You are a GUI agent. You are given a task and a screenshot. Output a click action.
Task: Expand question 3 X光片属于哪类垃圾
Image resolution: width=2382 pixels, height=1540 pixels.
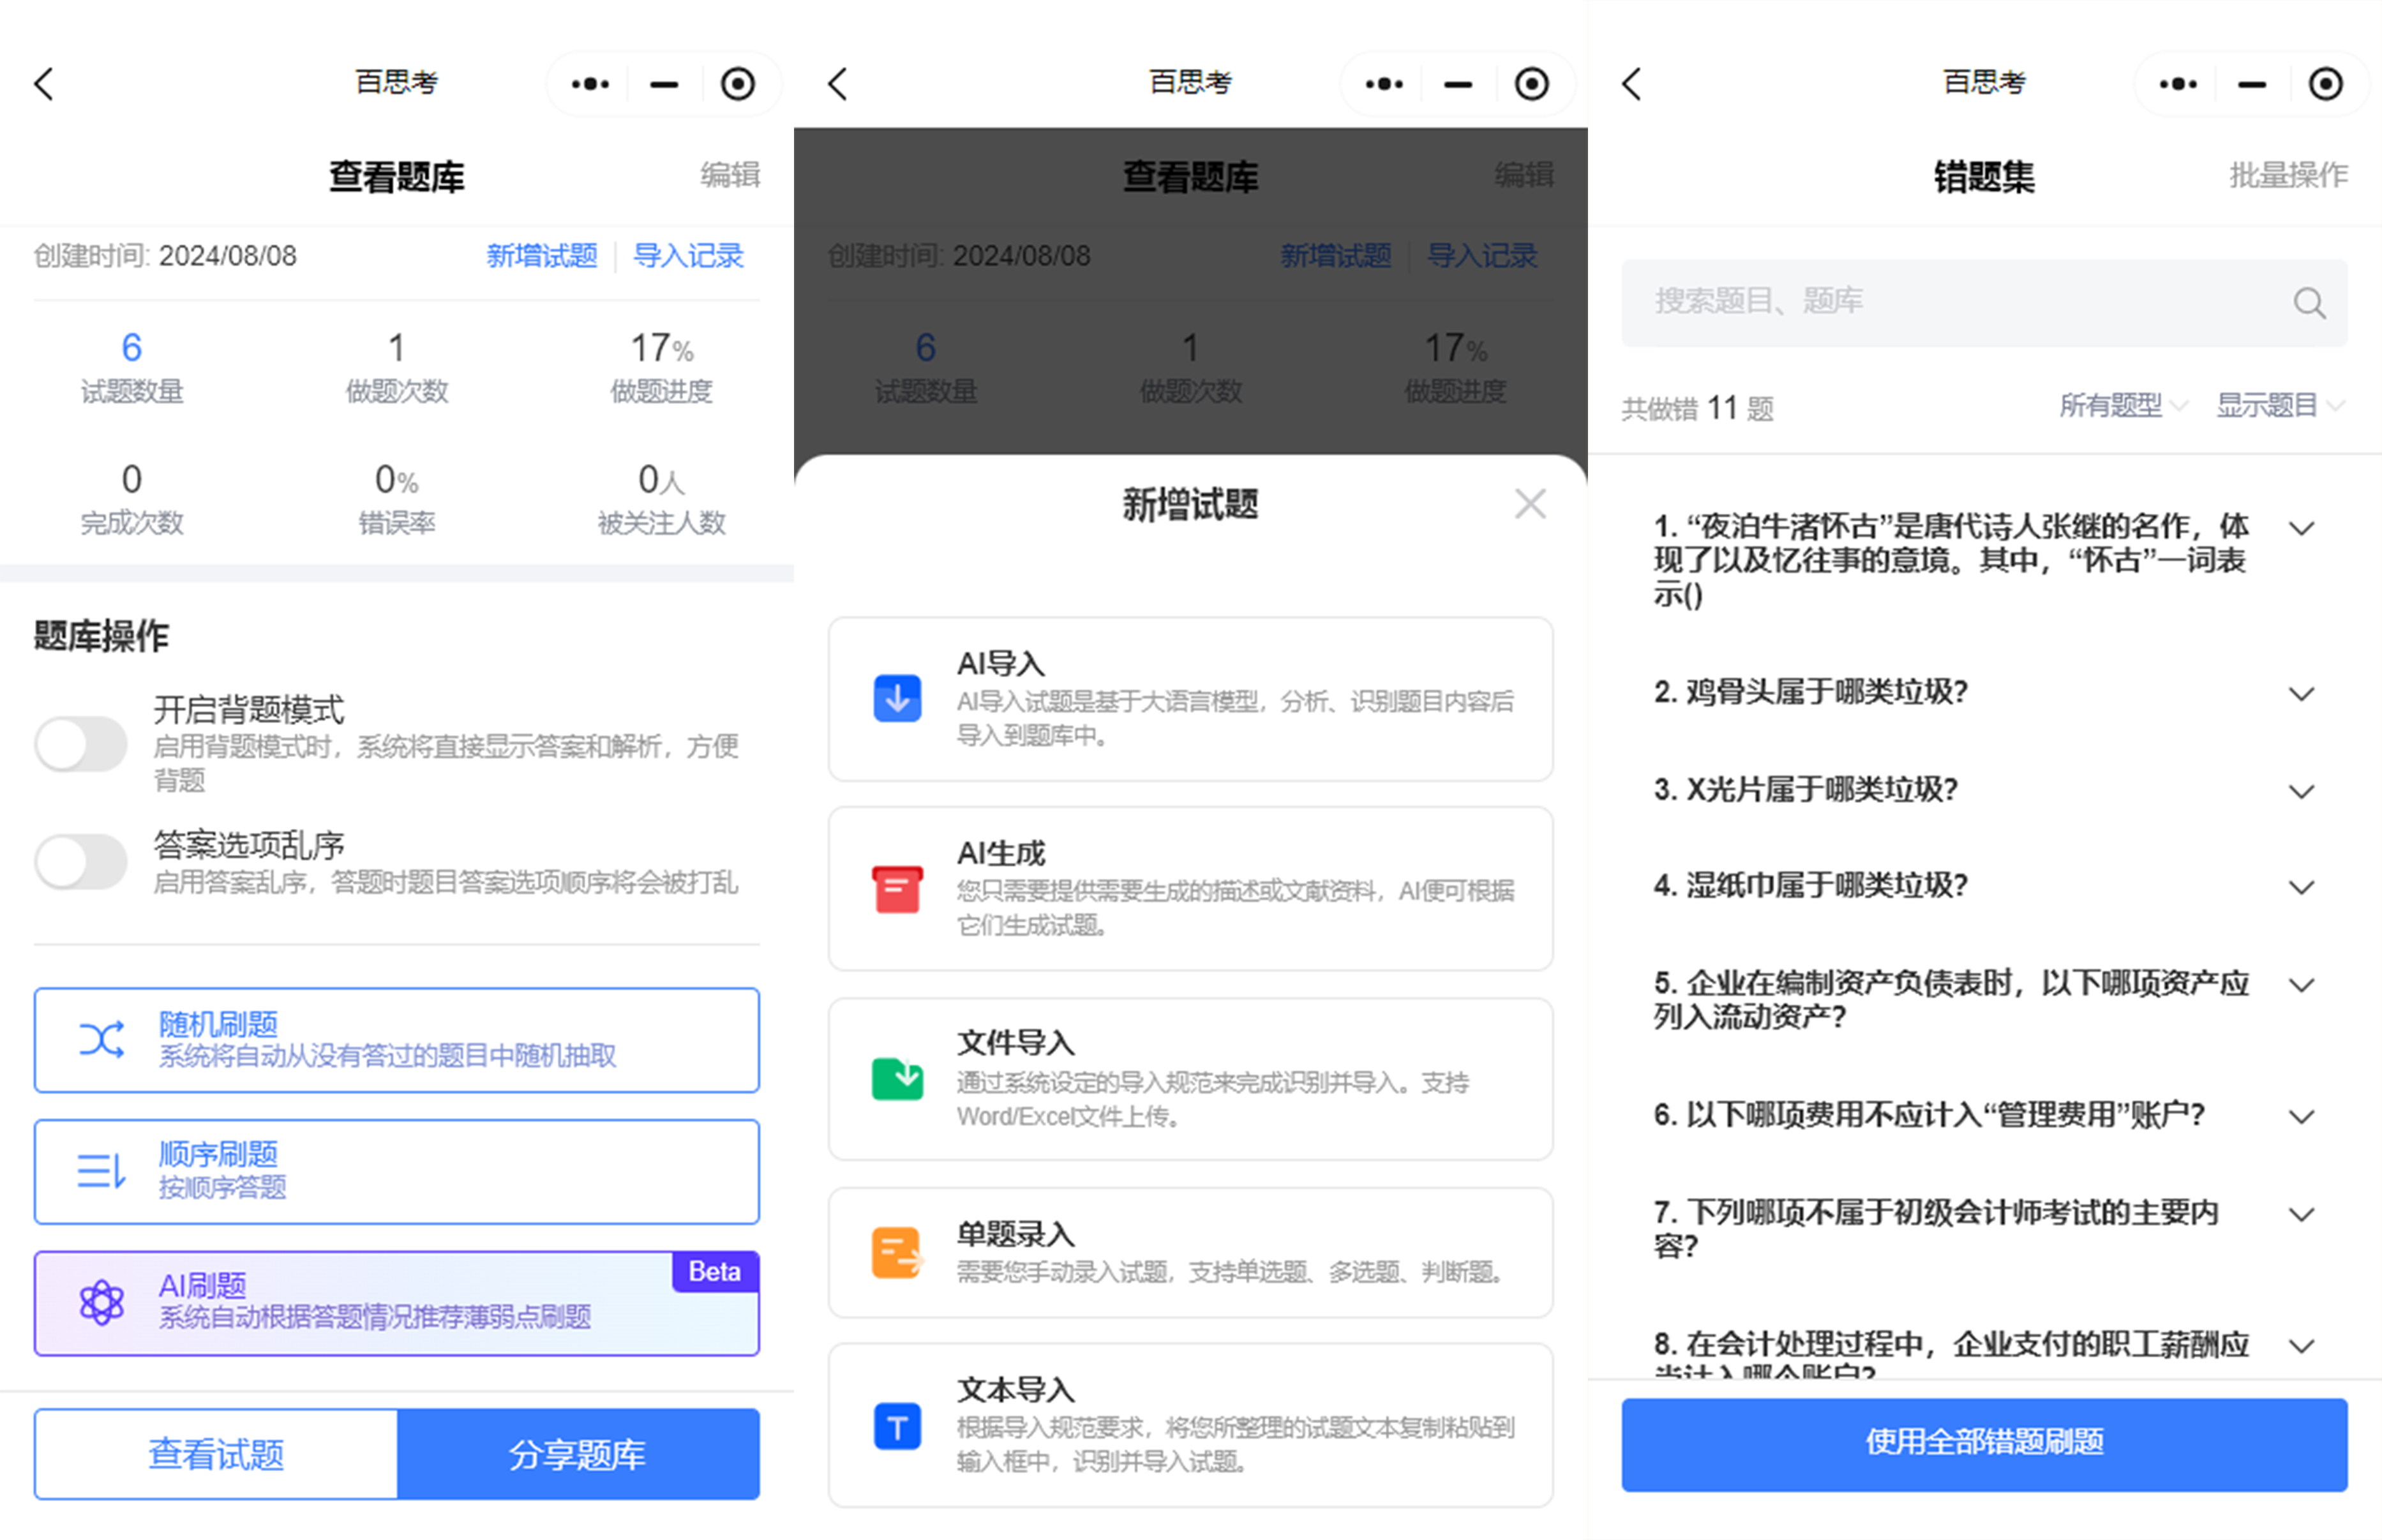(2301, 791)
